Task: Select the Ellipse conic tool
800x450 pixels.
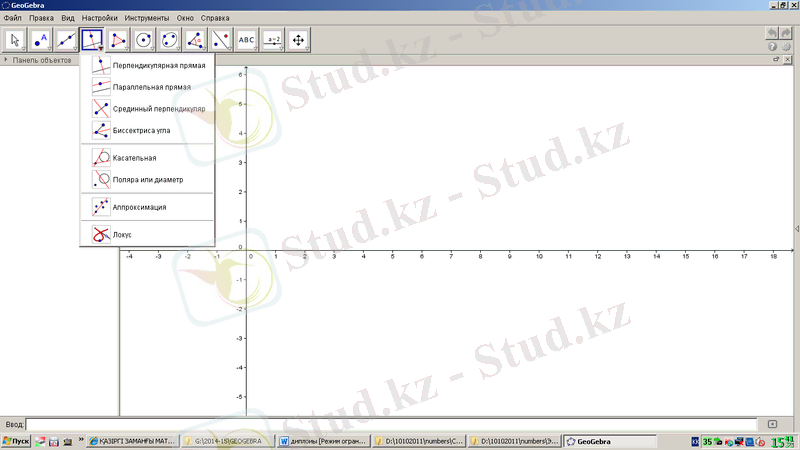Action: [x=169, y=40]
